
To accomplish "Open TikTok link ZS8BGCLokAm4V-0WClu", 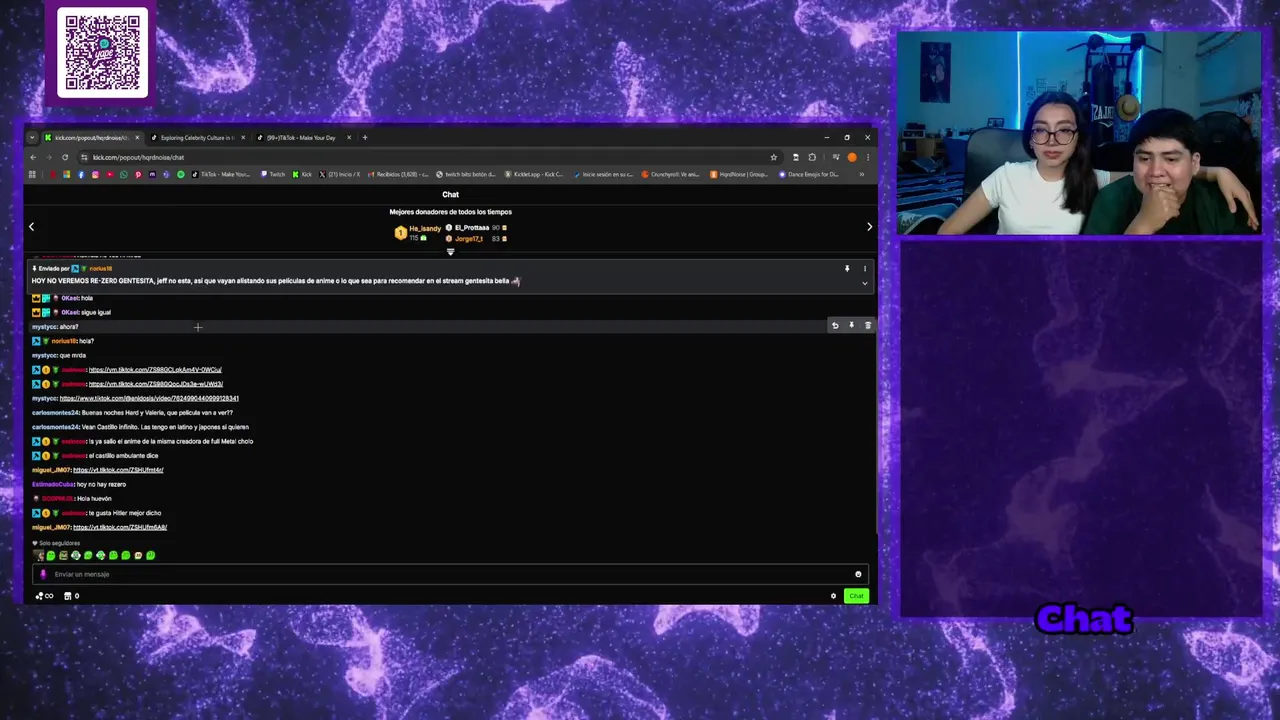I will coord(155,370).
